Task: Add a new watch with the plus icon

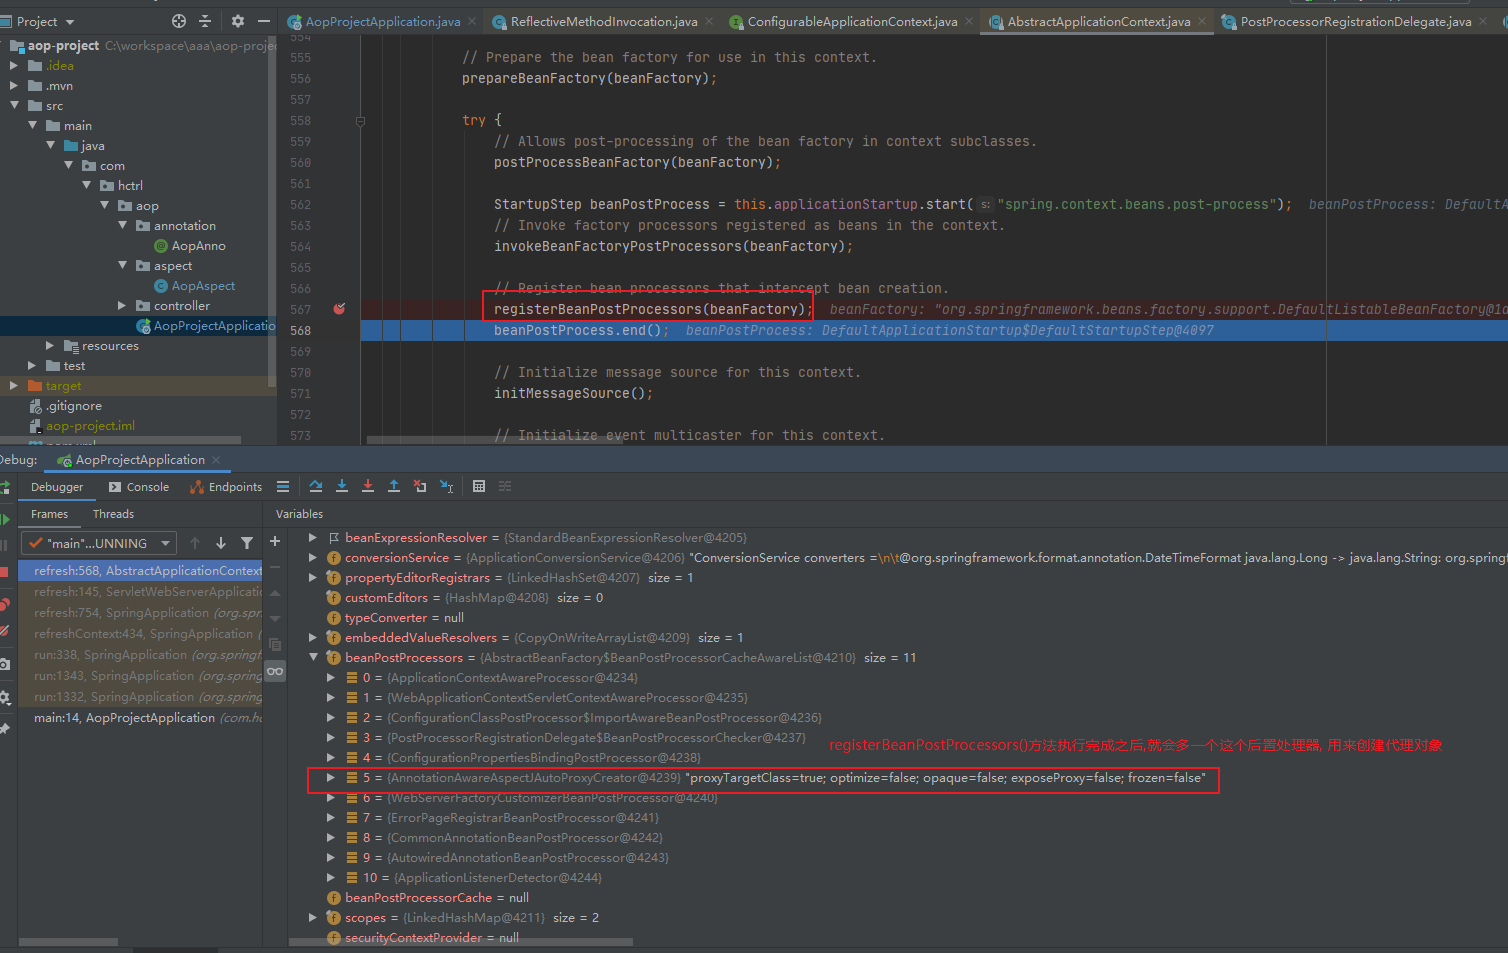Action: tap(275, 541)
